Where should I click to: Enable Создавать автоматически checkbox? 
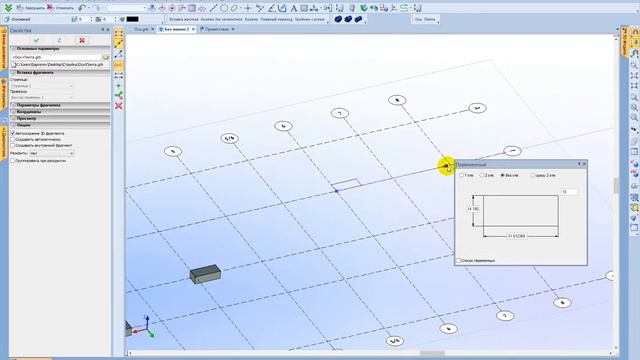[x=13, y=140]
